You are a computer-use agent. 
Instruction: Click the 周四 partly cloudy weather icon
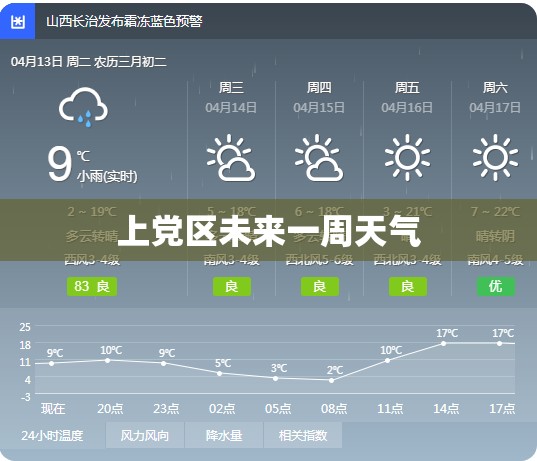[x=319, y=158]
